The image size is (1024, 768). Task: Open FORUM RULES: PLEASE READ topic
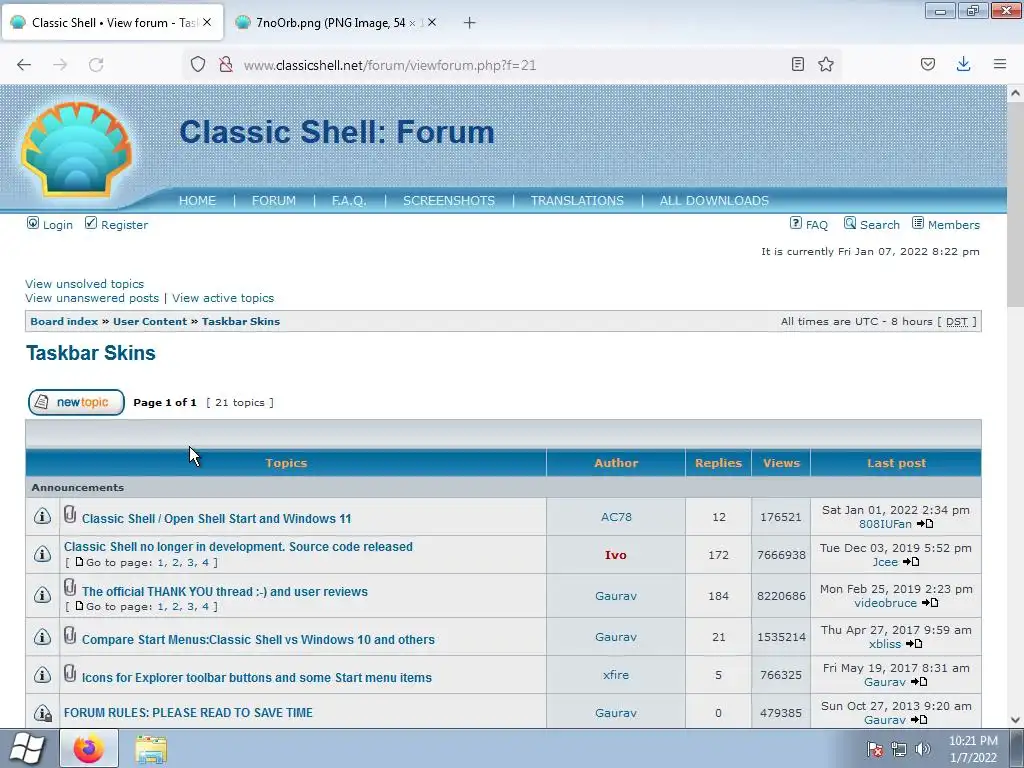pyautogui.click(x=188, y=712)
